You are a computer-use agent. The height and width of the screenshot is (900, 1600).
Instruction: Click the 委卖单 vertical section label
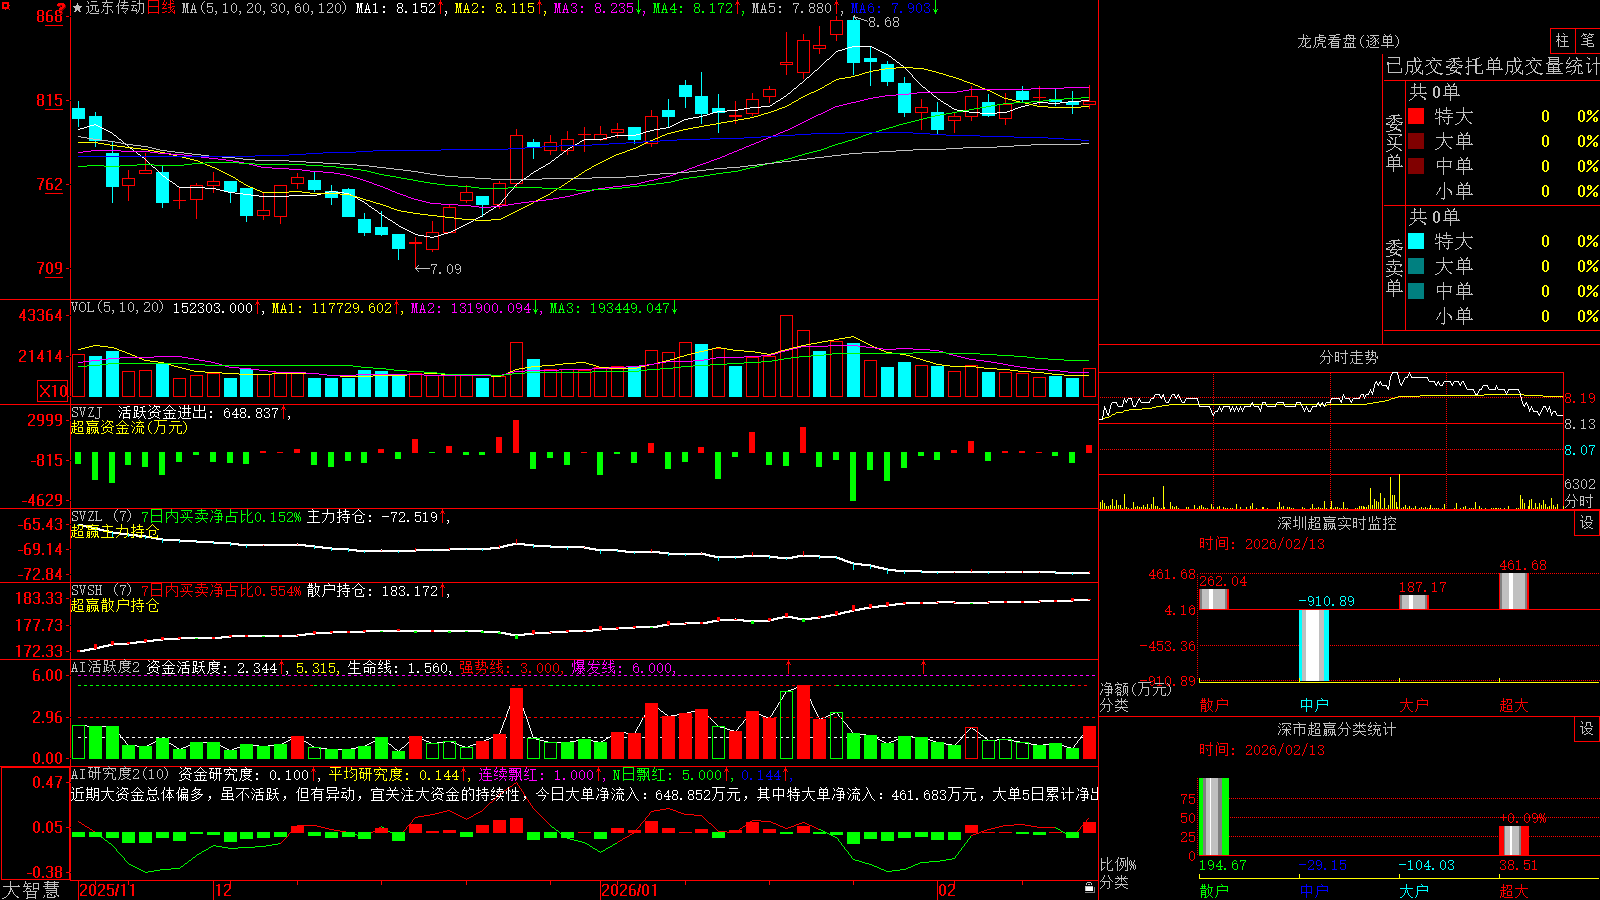pyautogui.click(x=1394, y=267)
